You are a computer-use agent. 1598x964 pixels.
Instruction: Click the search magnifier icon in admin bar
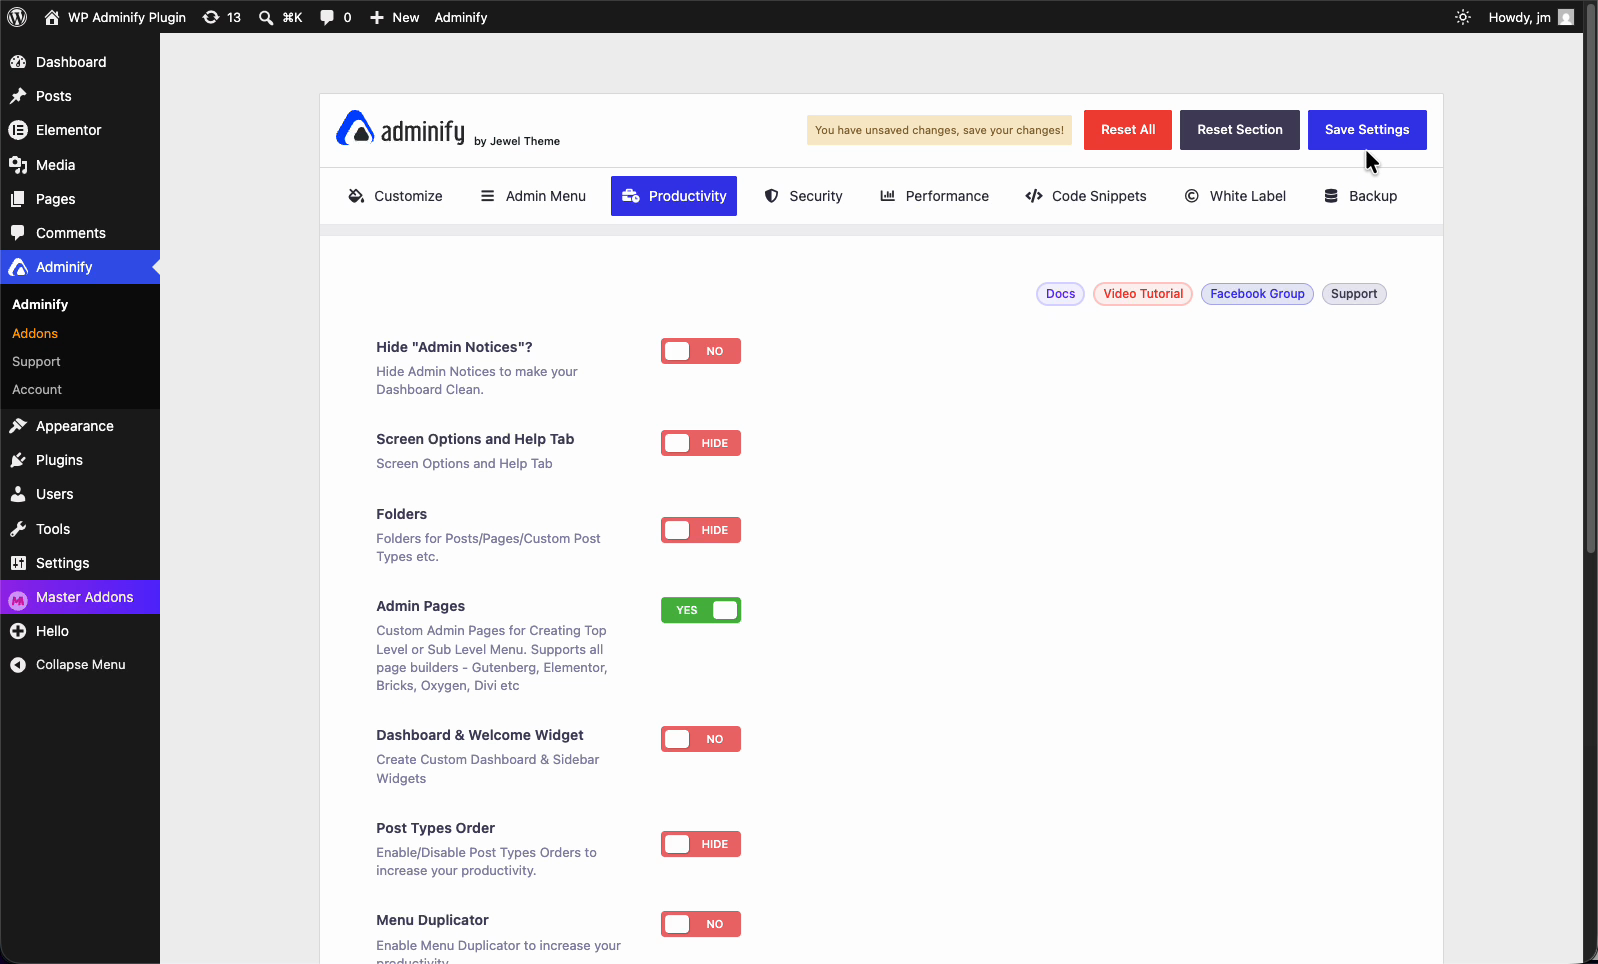coord(266,17)
